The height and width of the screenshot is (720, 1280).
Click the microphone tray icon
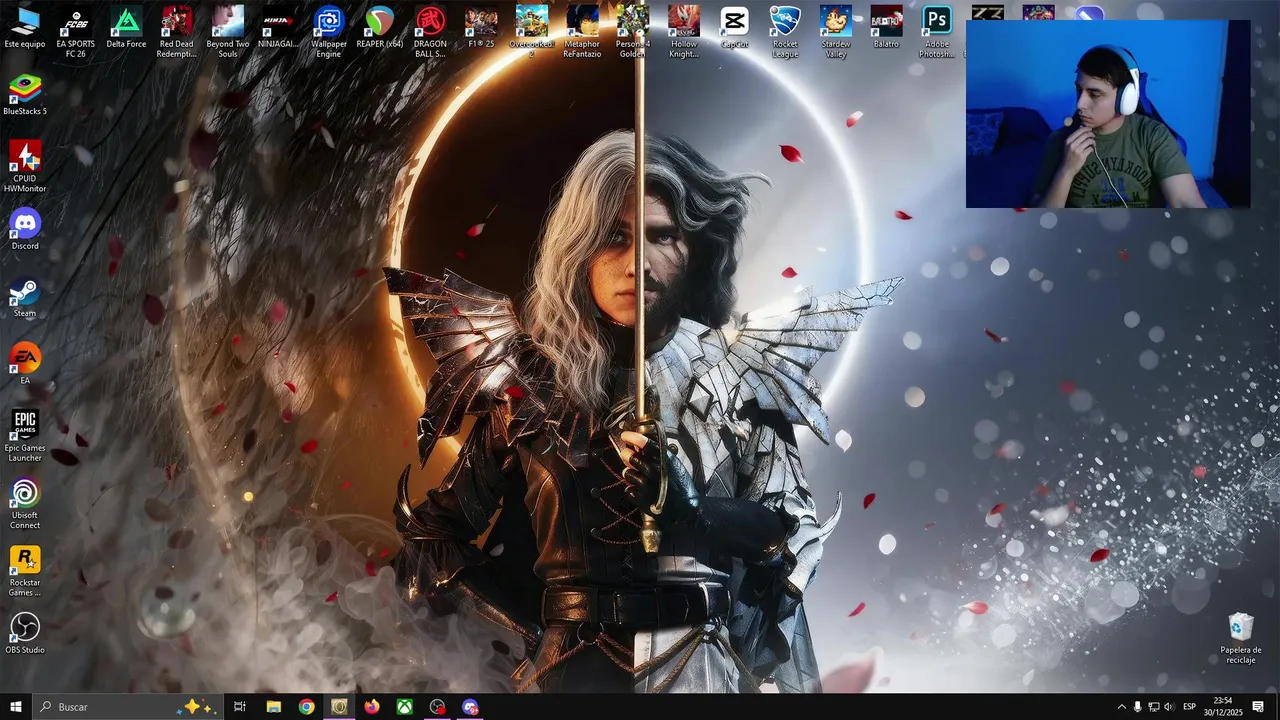pos(1137,707)
